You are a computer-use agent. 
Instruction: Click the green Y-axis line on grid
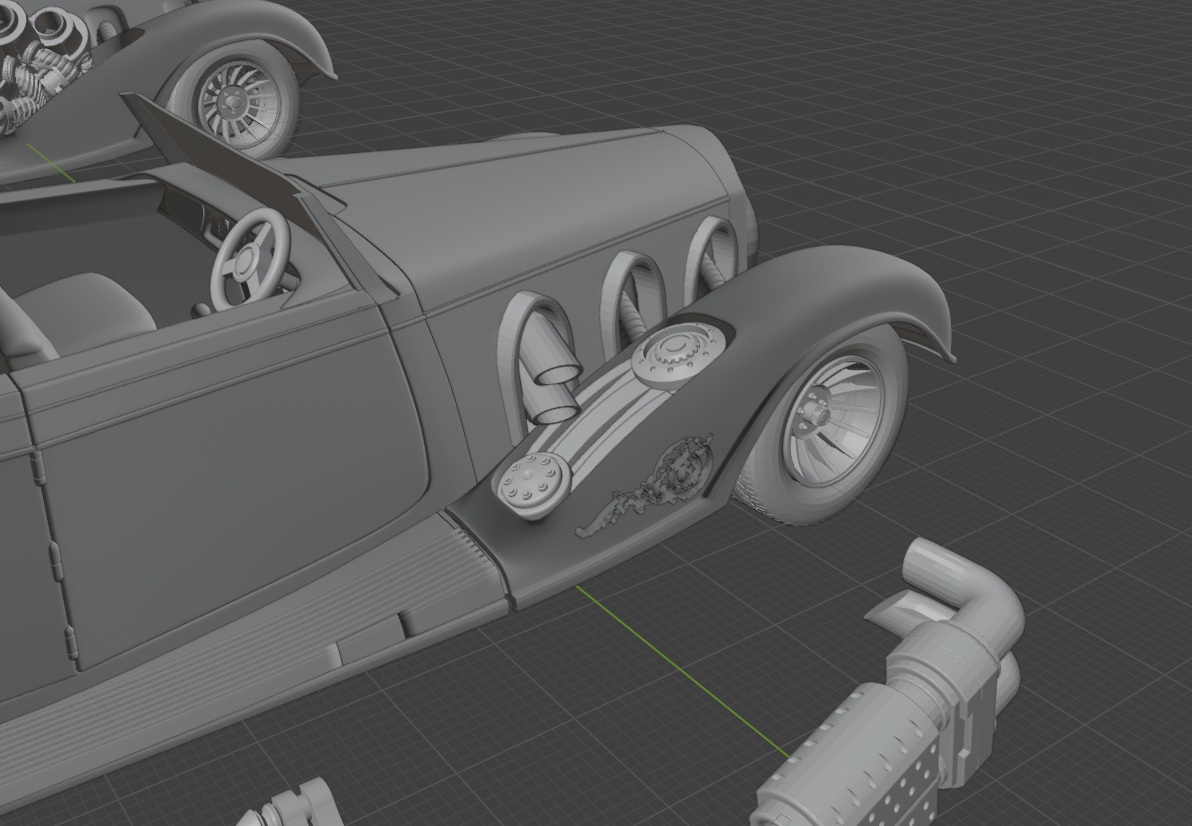coord(680,670)
